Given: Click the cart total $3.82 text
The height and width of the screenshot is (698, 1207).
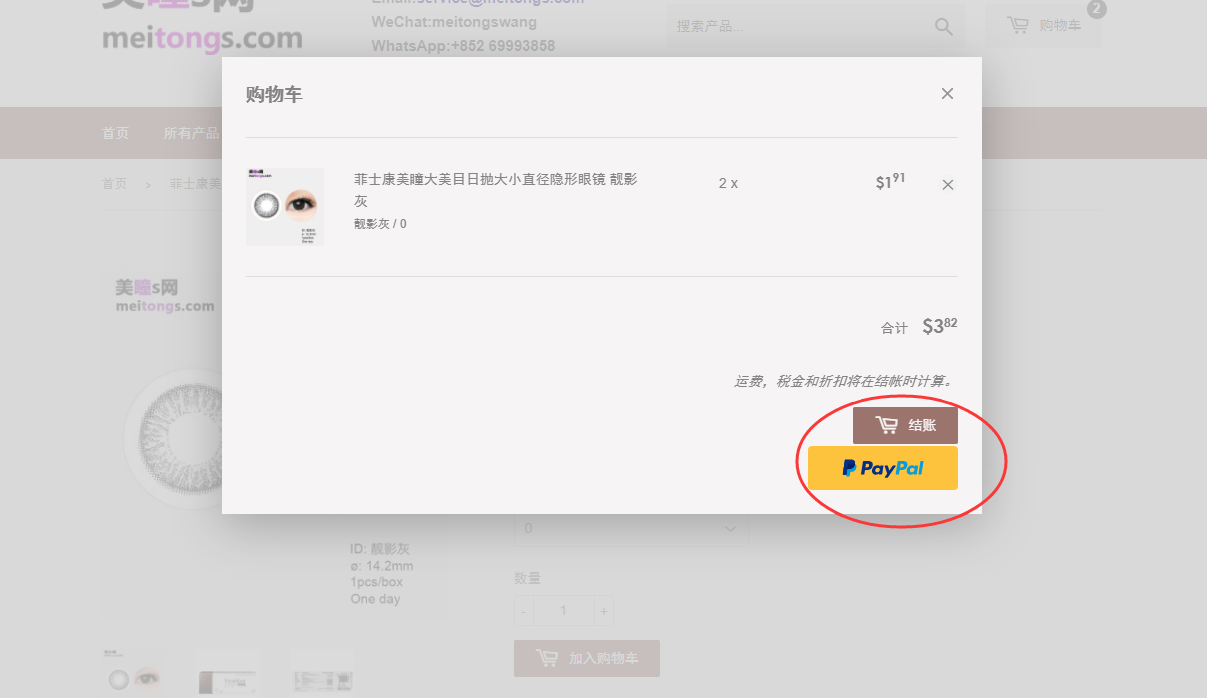Looking at the screenshot, I should [940, 326].
